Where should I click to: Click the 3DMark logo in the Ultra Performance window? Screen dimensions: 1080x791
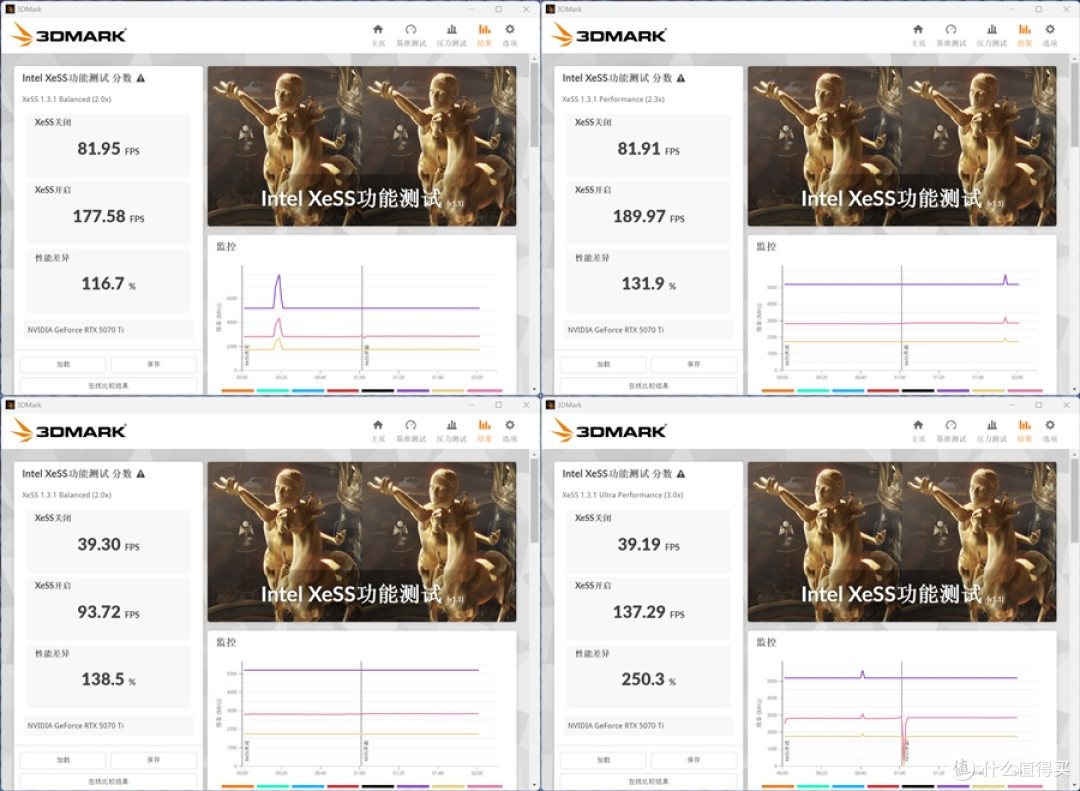coord(610,430)
